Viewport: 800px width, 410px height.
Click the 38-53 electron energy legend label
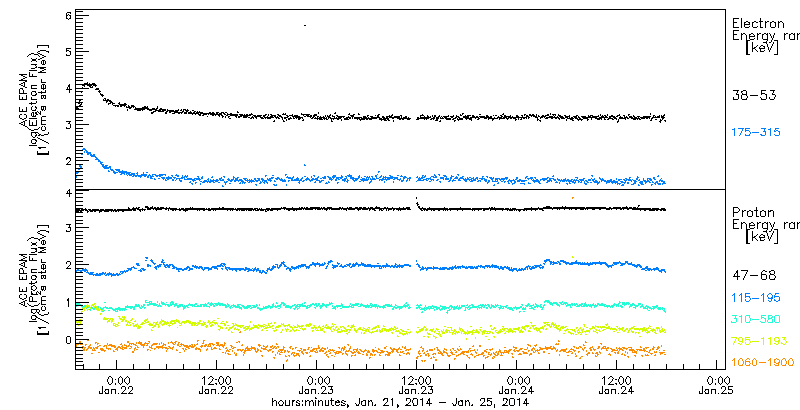754,95
